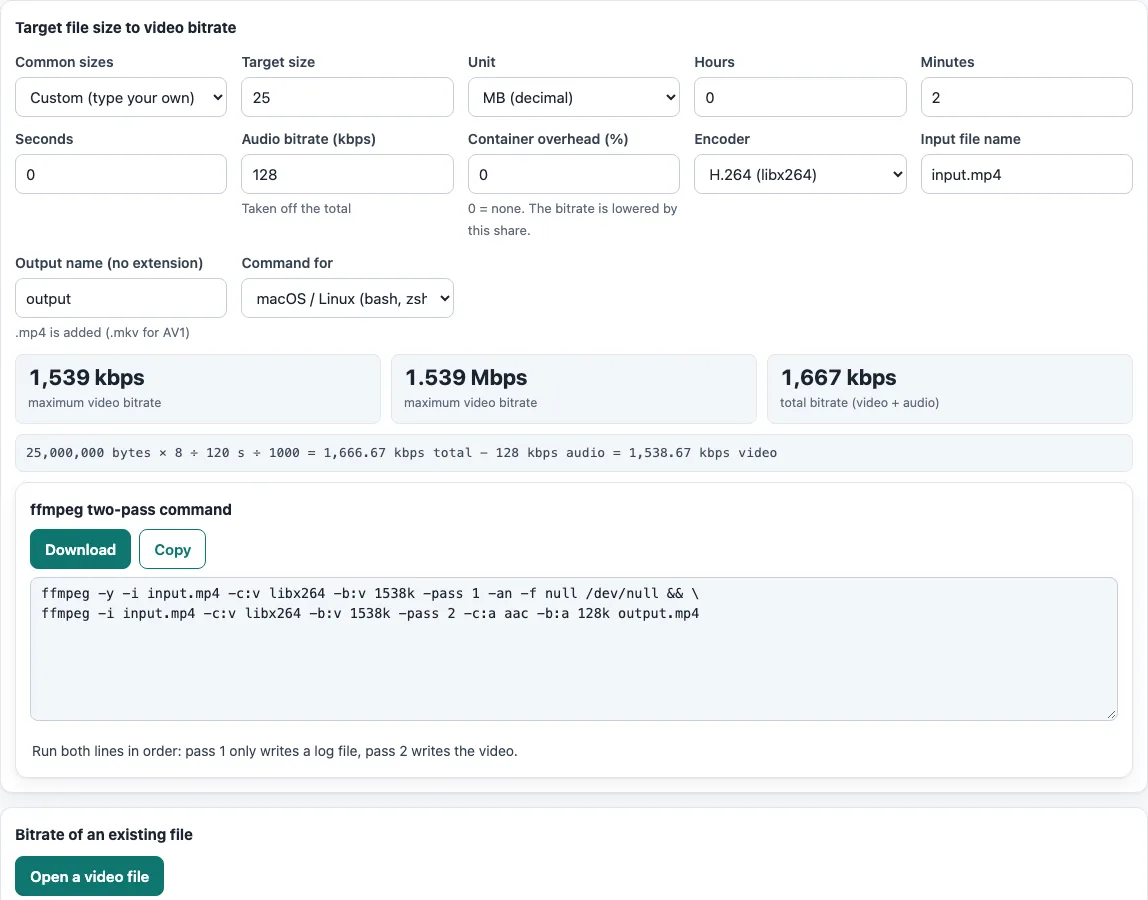Download the ffmpeg two-pass command
1148x900 pixels.
point(81,549)
